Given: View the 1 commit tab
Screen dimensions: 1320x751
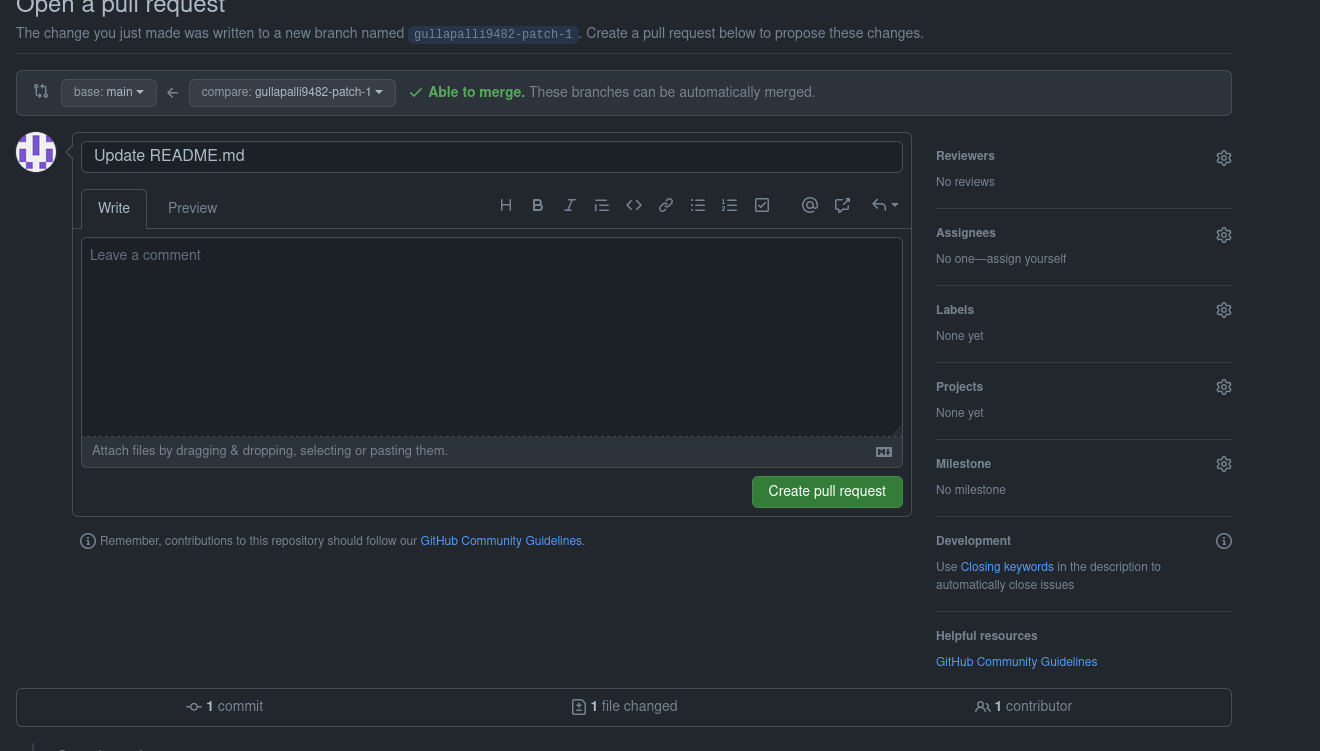Looking at the screenshot, I should [x=225, y=706].
